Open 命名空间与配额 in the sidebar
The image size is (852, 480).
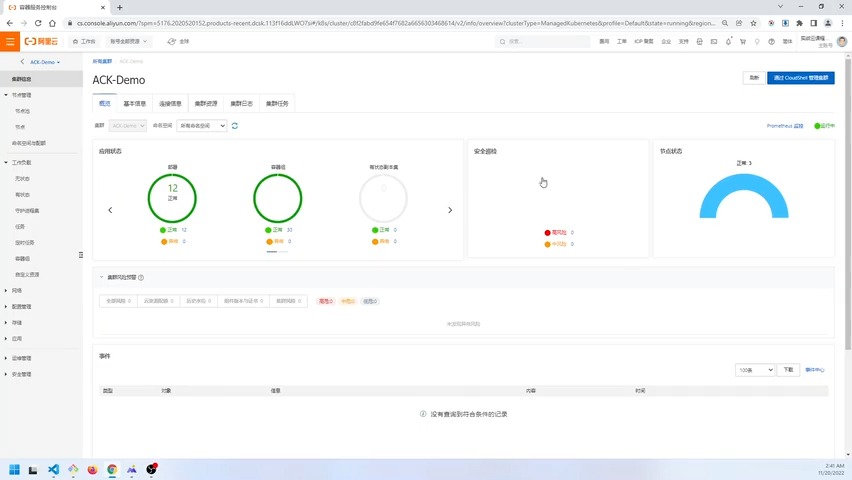coord(29,143)
